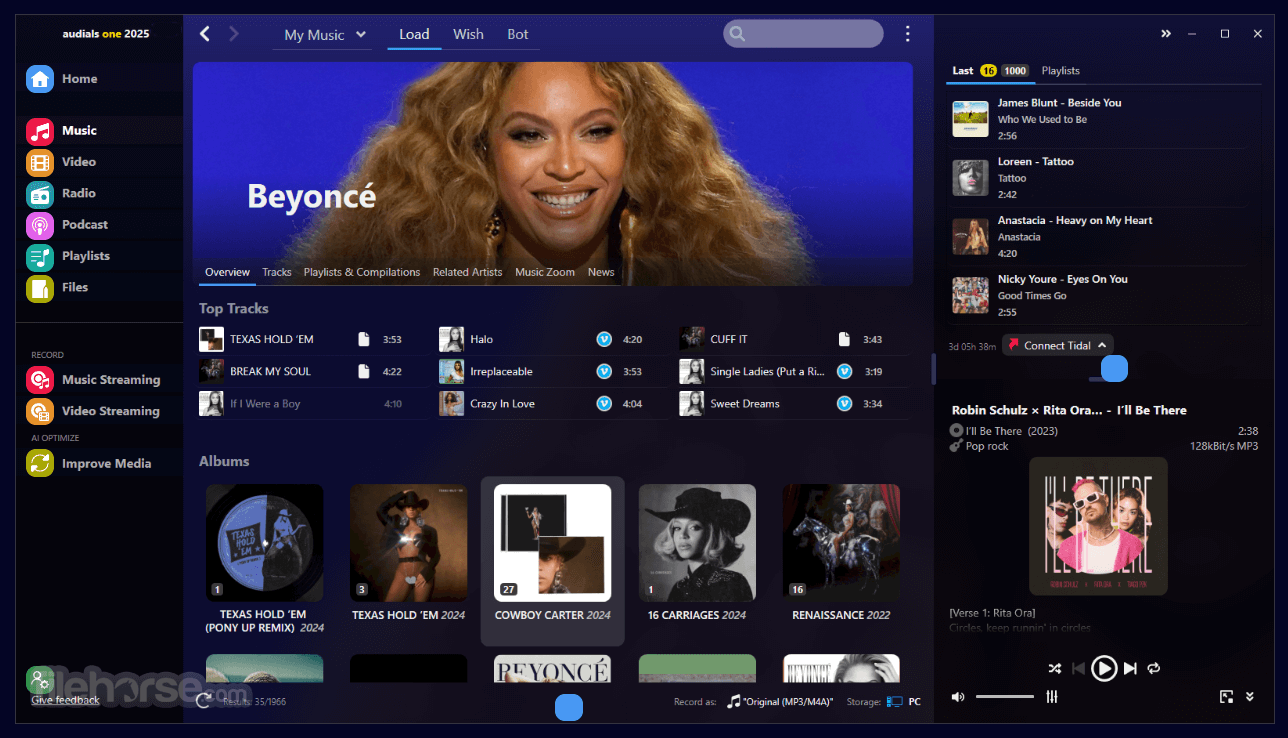
Task: Open the Playlists section icon
Action: tap(40, 256)
